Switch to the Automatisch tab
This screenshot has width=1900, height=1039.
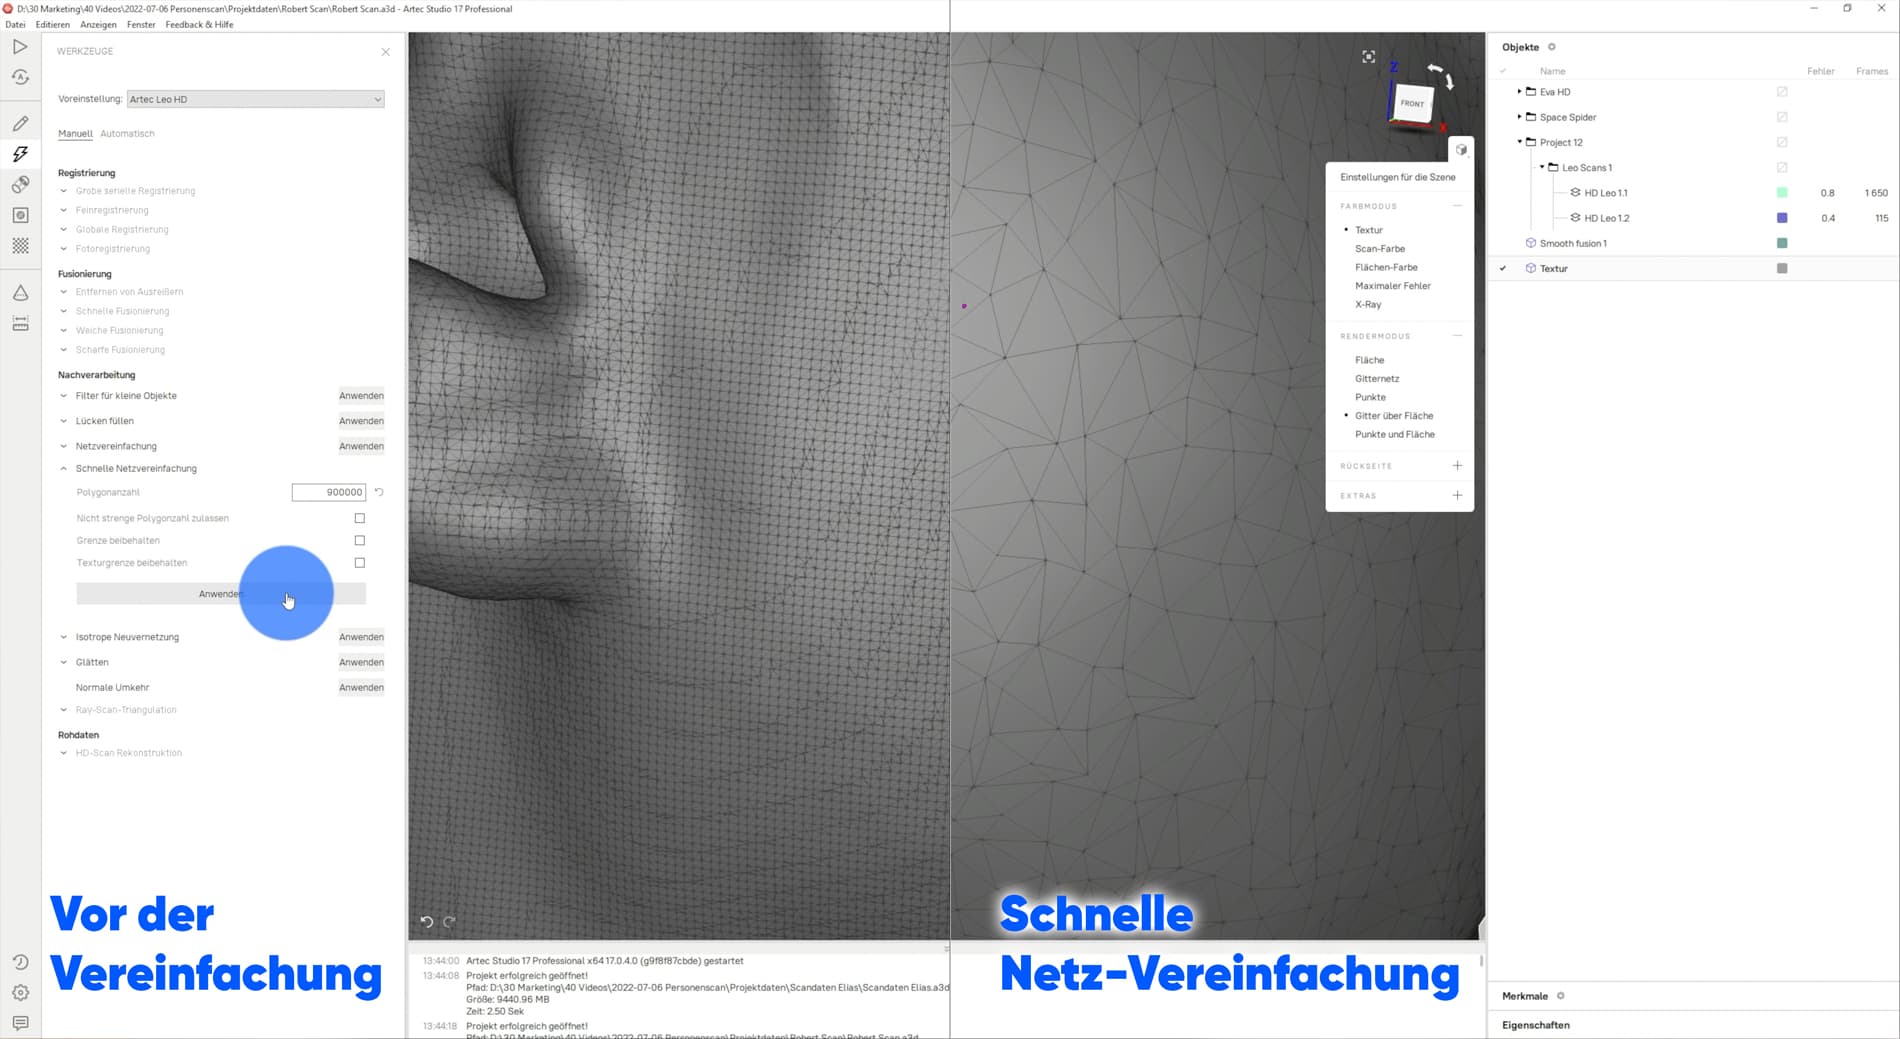(127, 133)
